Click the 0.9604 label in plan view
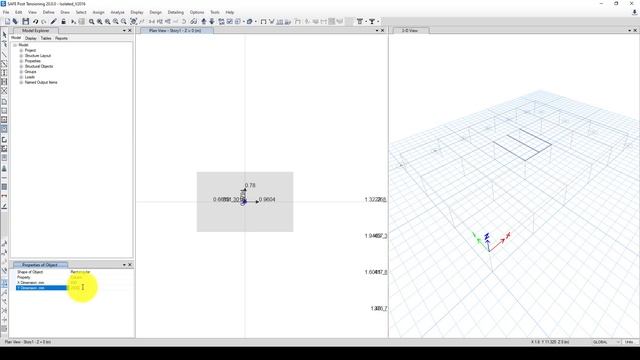 (267, 200)
